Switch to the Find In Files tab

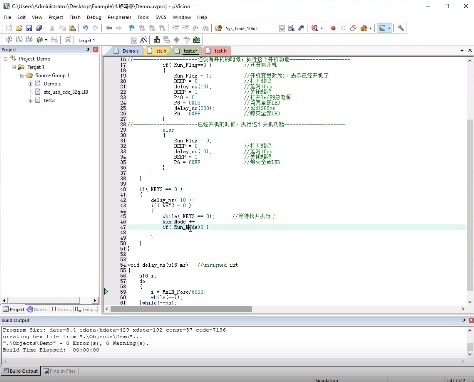coord(60,371)
